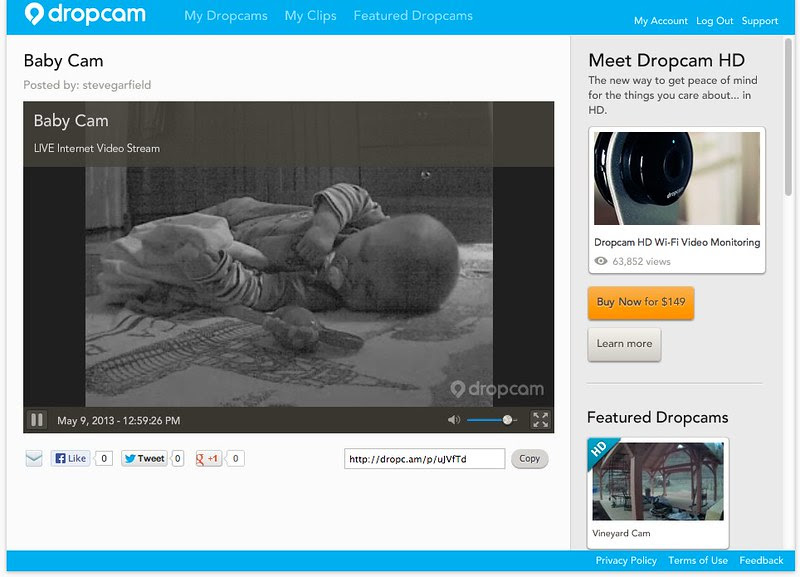The width and height of the screenshot is (800, 577).
Task: Click the Vineyard Cam caption
Action: pos(621,533)
